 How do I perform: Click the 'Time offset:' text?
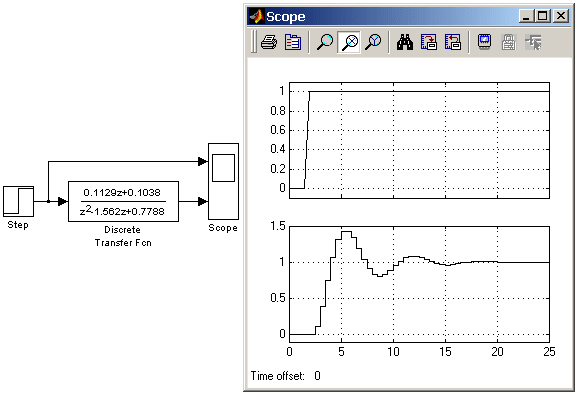[278, 376]
